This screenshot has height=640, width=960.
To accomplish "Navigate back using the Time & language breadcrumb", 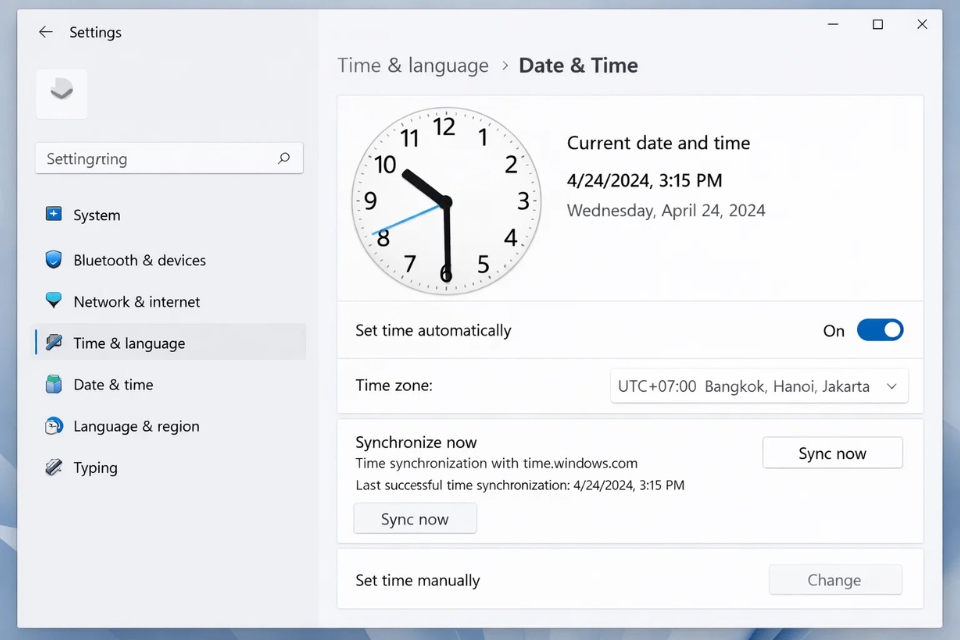I will point(413,65).
